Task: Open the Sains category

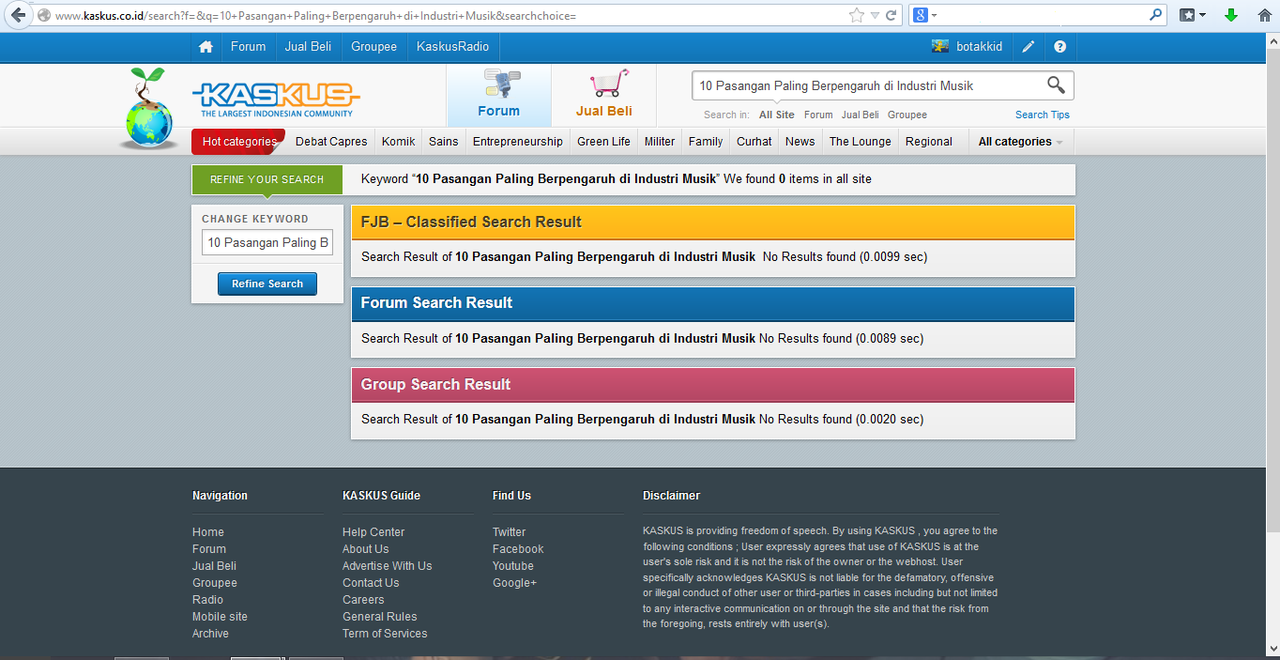Action: tap(443, 142)
